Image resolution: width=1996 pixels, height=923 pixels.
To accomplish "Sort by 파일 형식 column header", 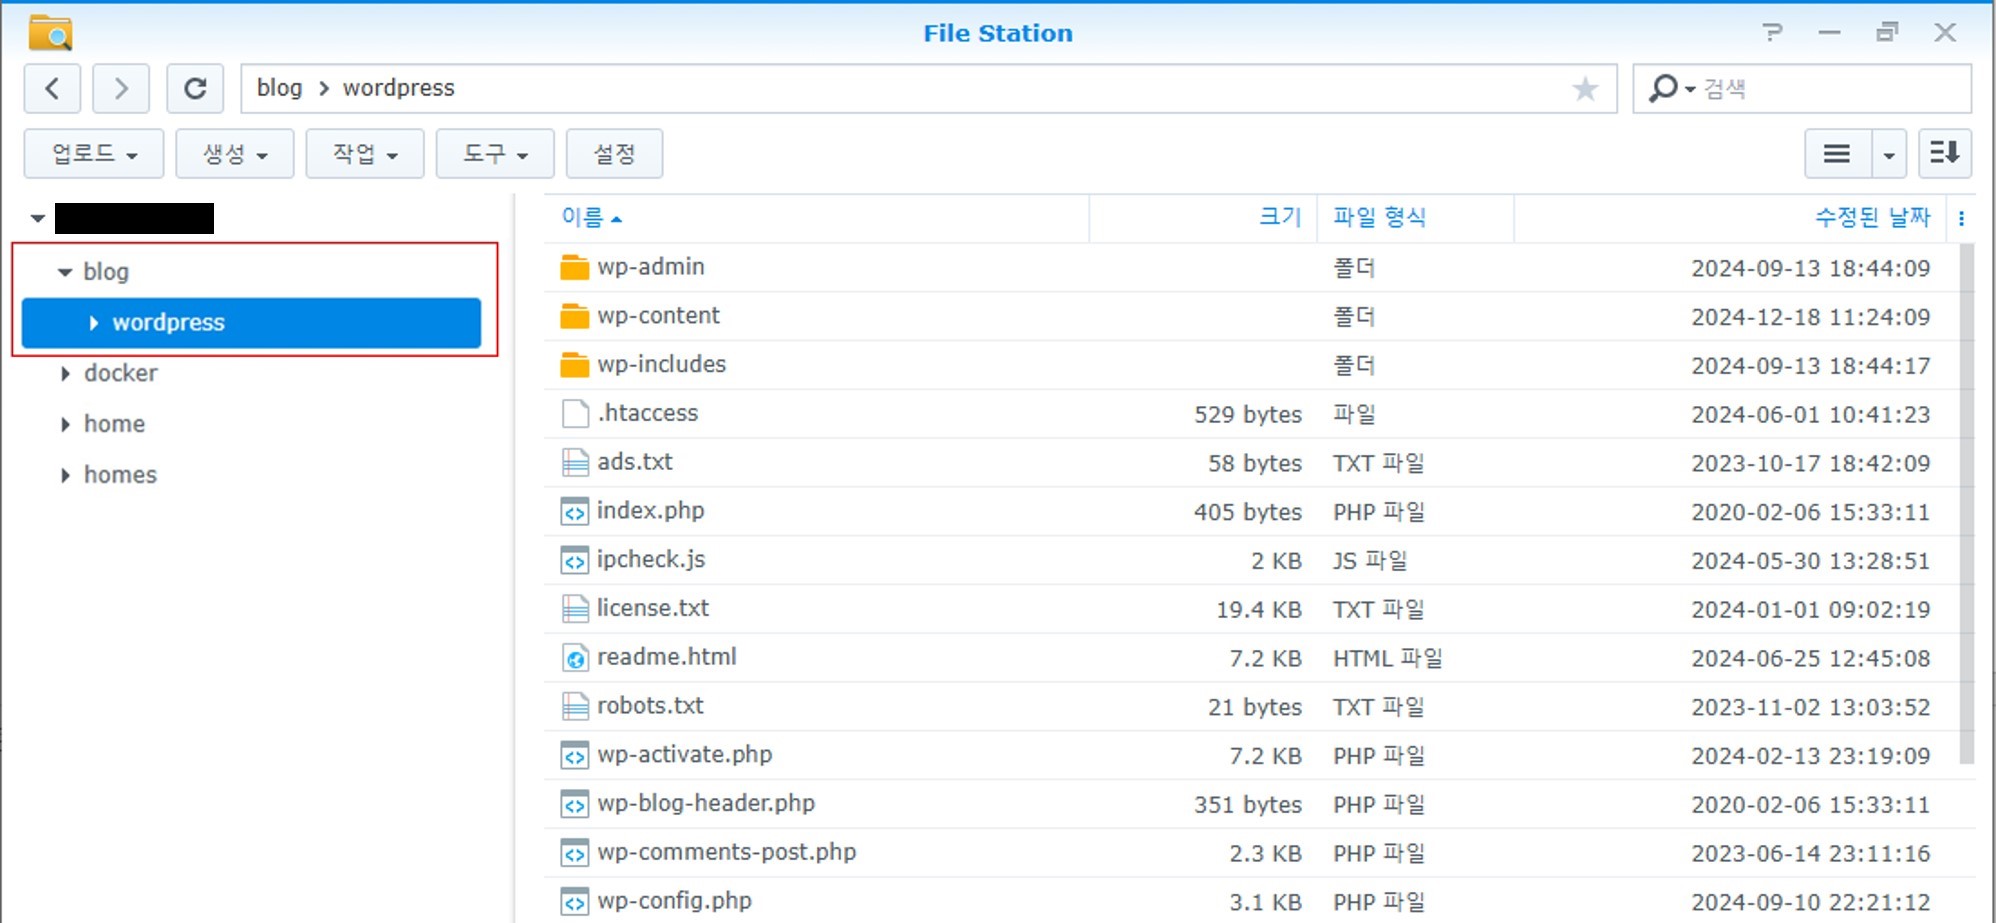I will point(1415,218).
